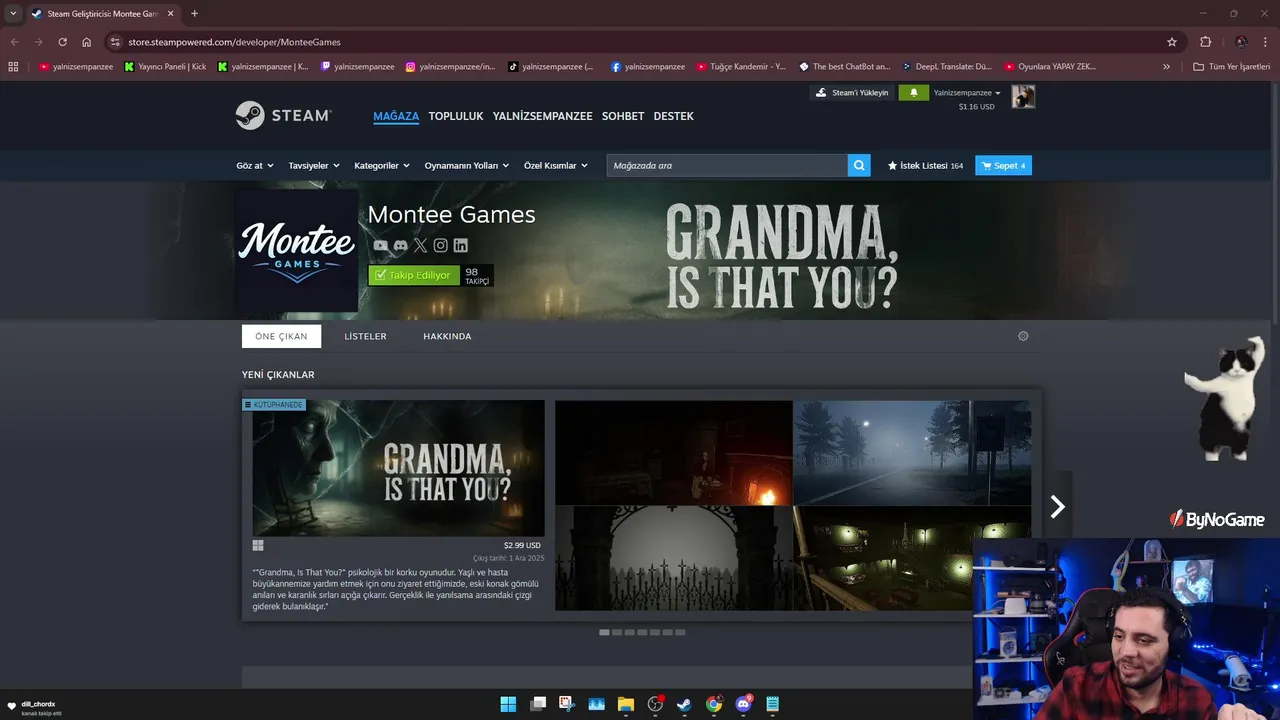Open the Tüm Yer İşaretleri bookmarks folder
This screenshot has width=1280, height=720.
coord(1231,66)
